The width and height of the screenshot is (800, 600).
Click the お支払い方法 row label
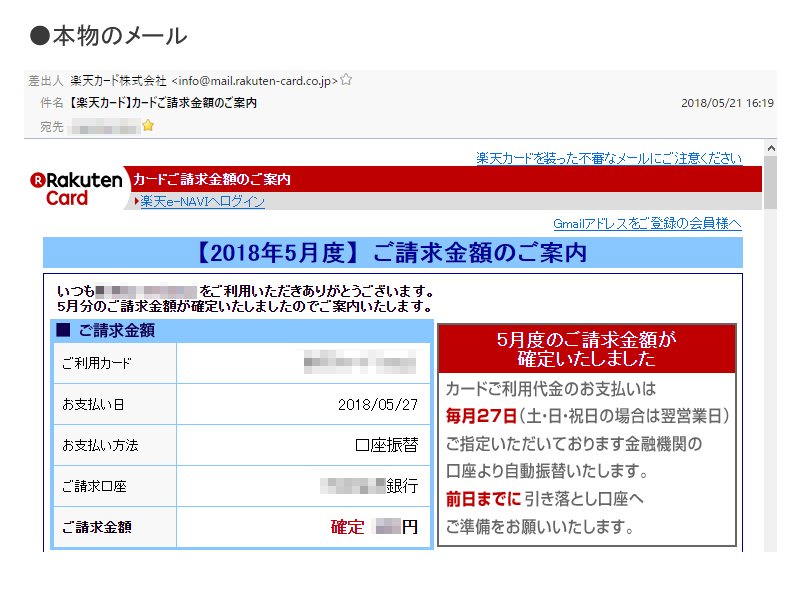(x=100, y=445)
